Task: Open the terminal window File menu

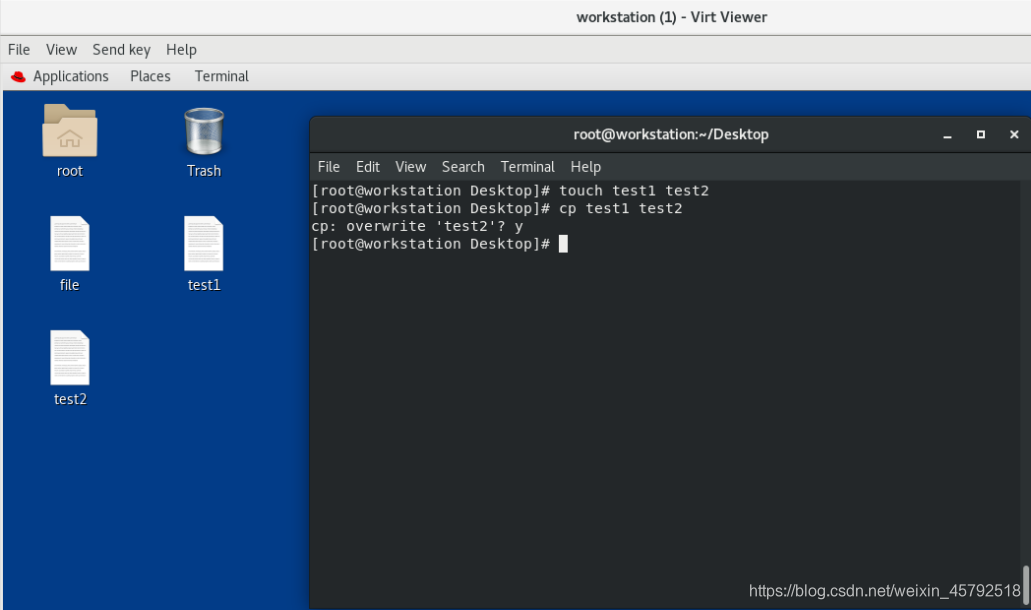Action: [329, 167]
